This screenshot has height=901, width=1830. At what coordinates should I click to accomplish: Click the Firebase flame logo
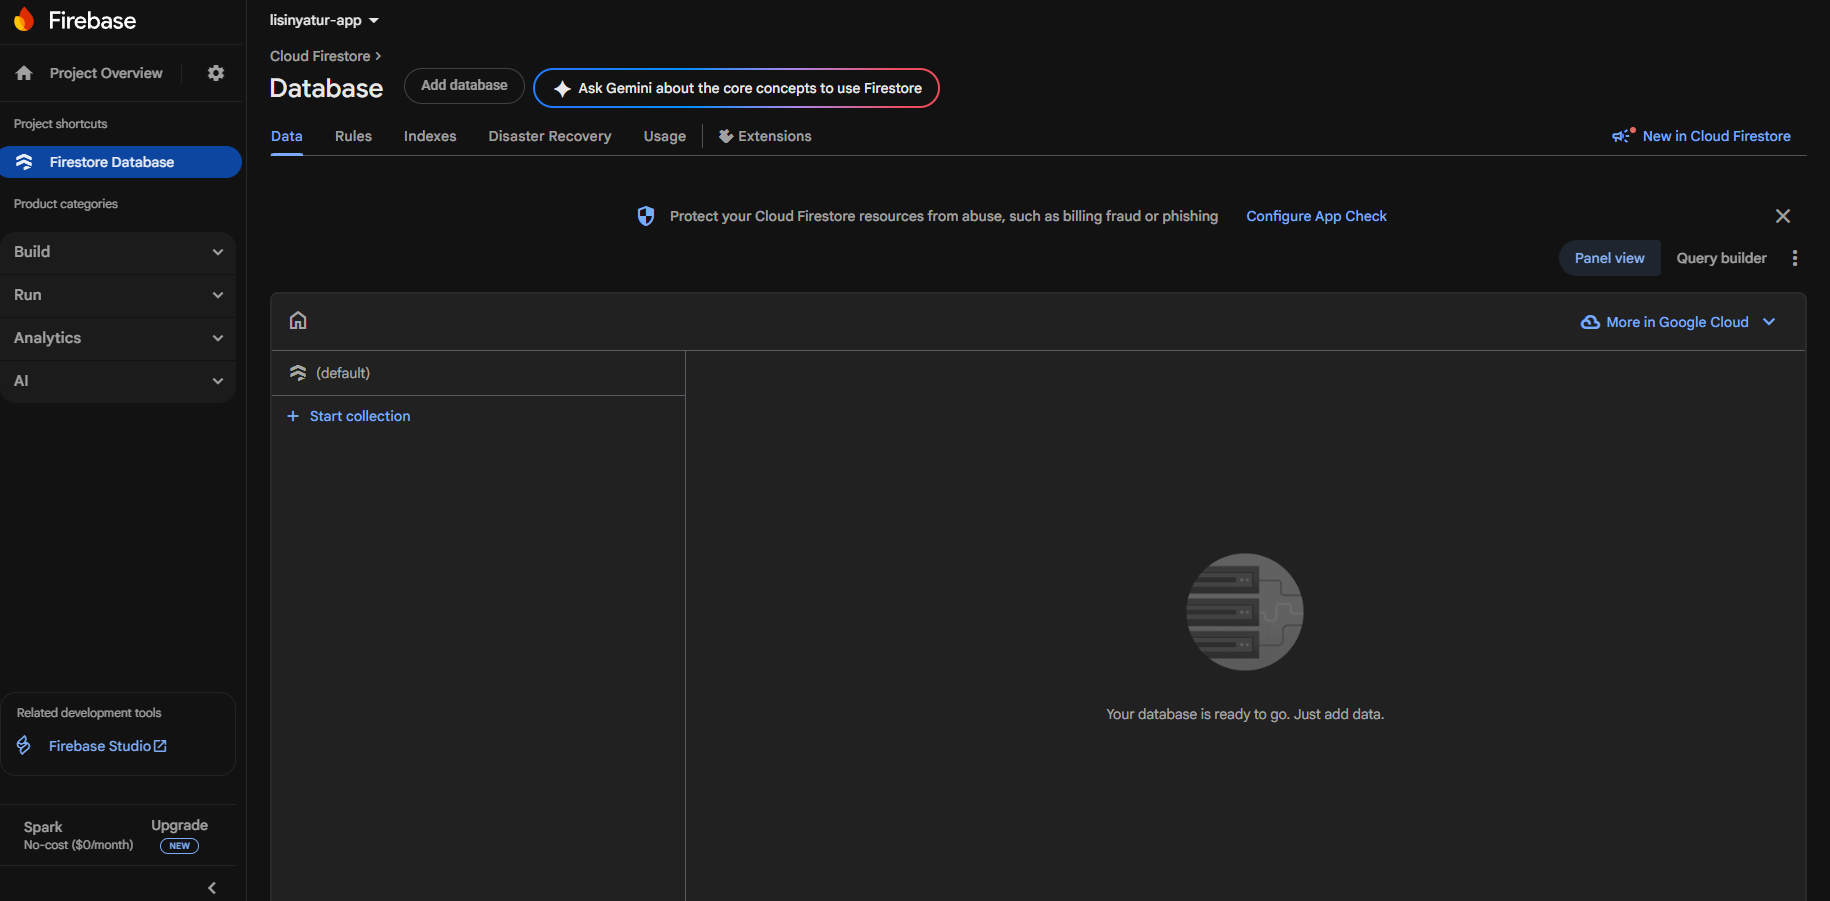click(24, 20)
